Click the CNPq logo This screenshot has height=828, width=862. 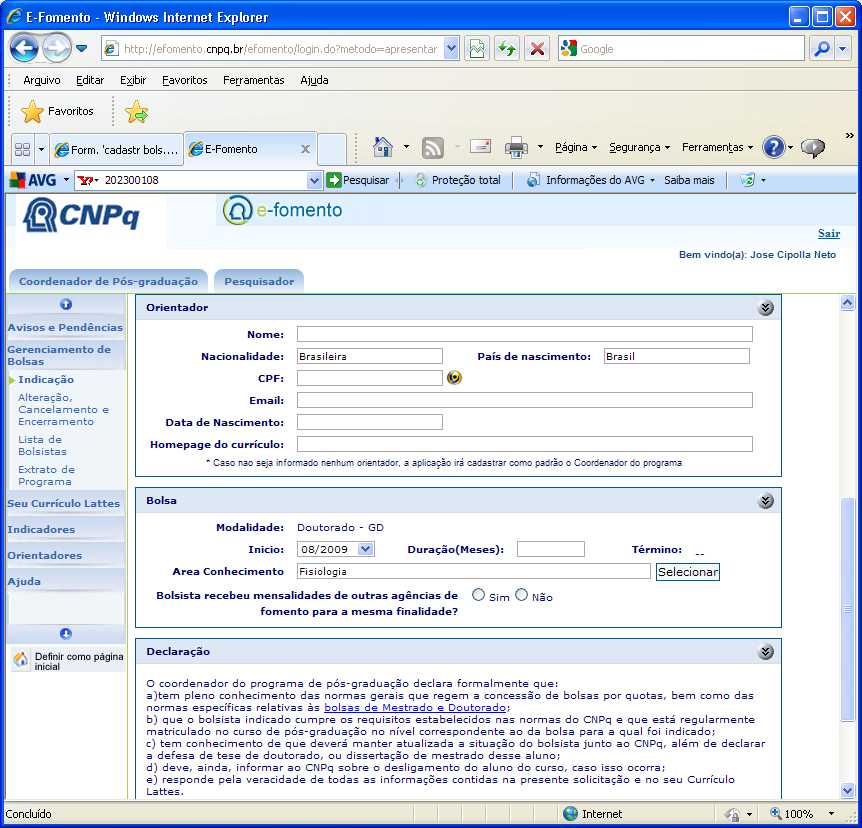pyautogui.click(x=81, y=214)
